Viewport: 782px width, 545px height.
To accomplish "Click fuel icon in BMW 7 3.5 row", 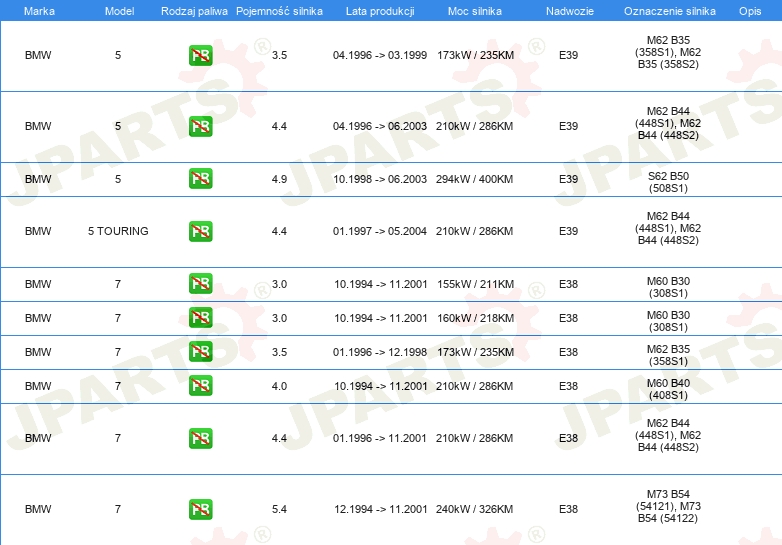I will coord(200,352).
